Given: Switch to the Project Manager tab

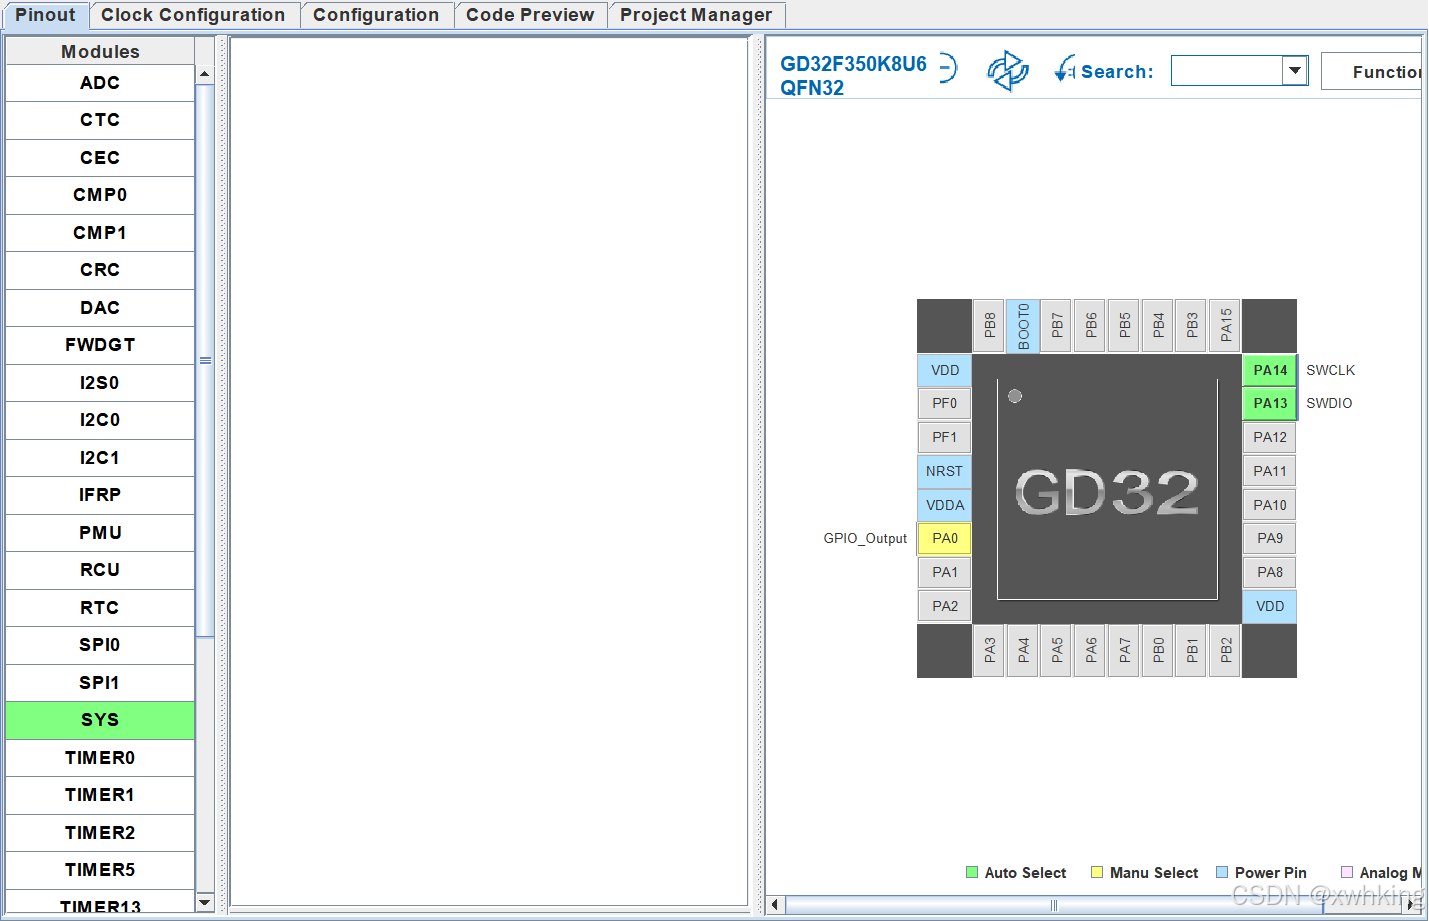Looking at the screenshot, I should point(695,15).
